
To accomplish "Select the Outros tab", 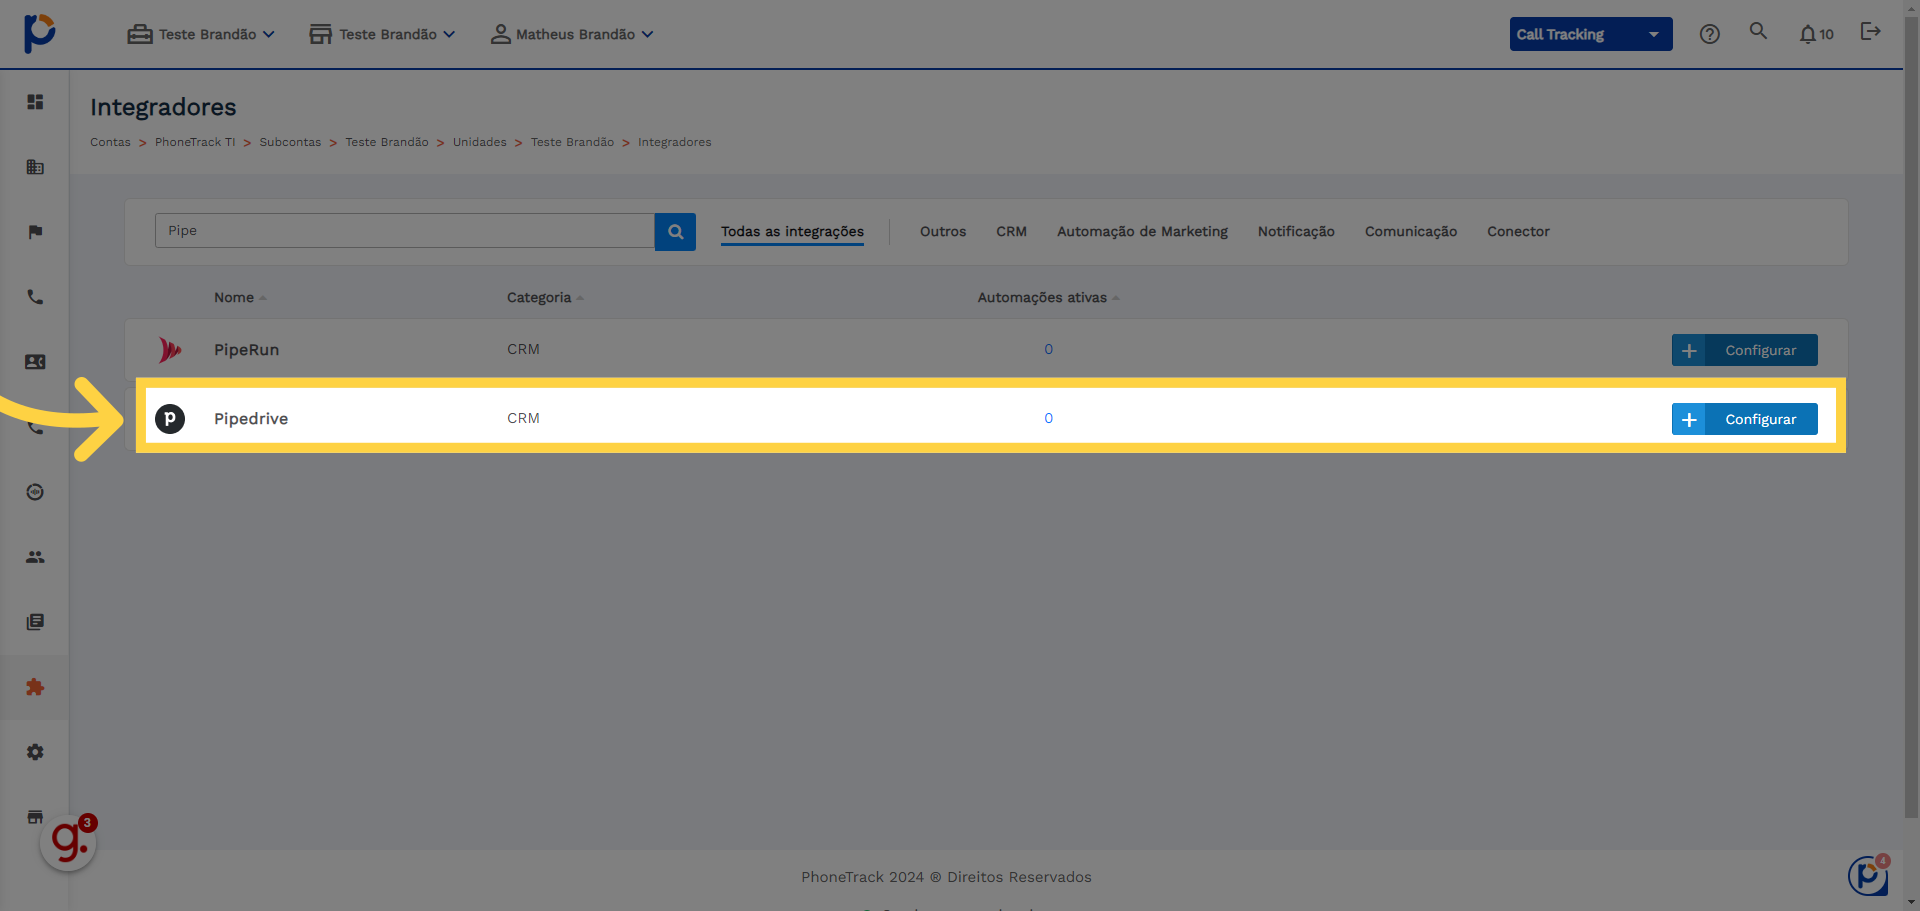I will click(x=943, y=231).
